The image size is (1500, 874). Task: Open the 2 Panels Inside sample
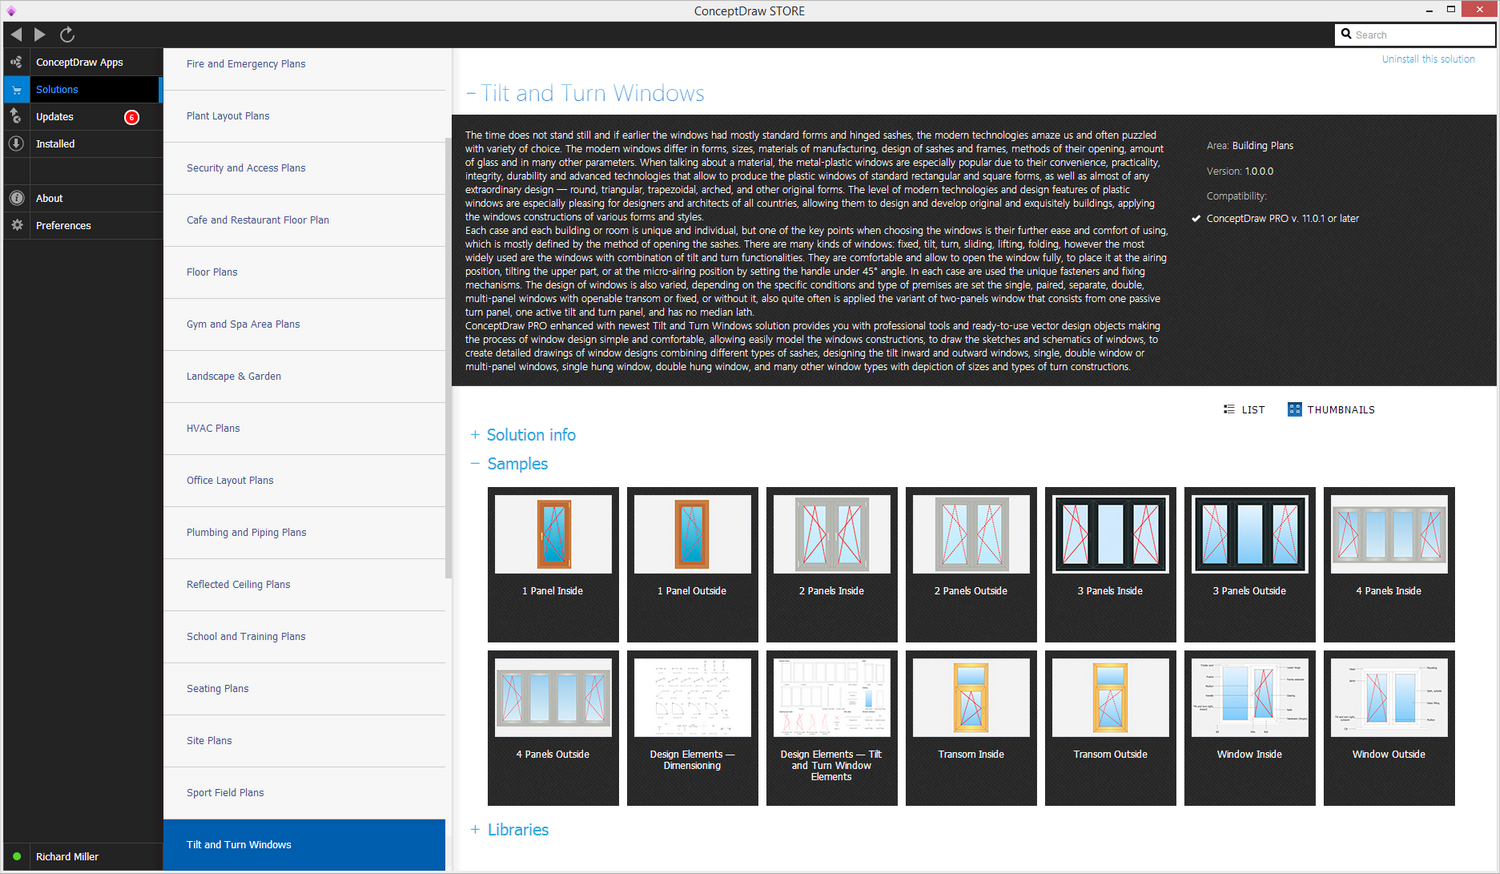[x=831, y=564]
